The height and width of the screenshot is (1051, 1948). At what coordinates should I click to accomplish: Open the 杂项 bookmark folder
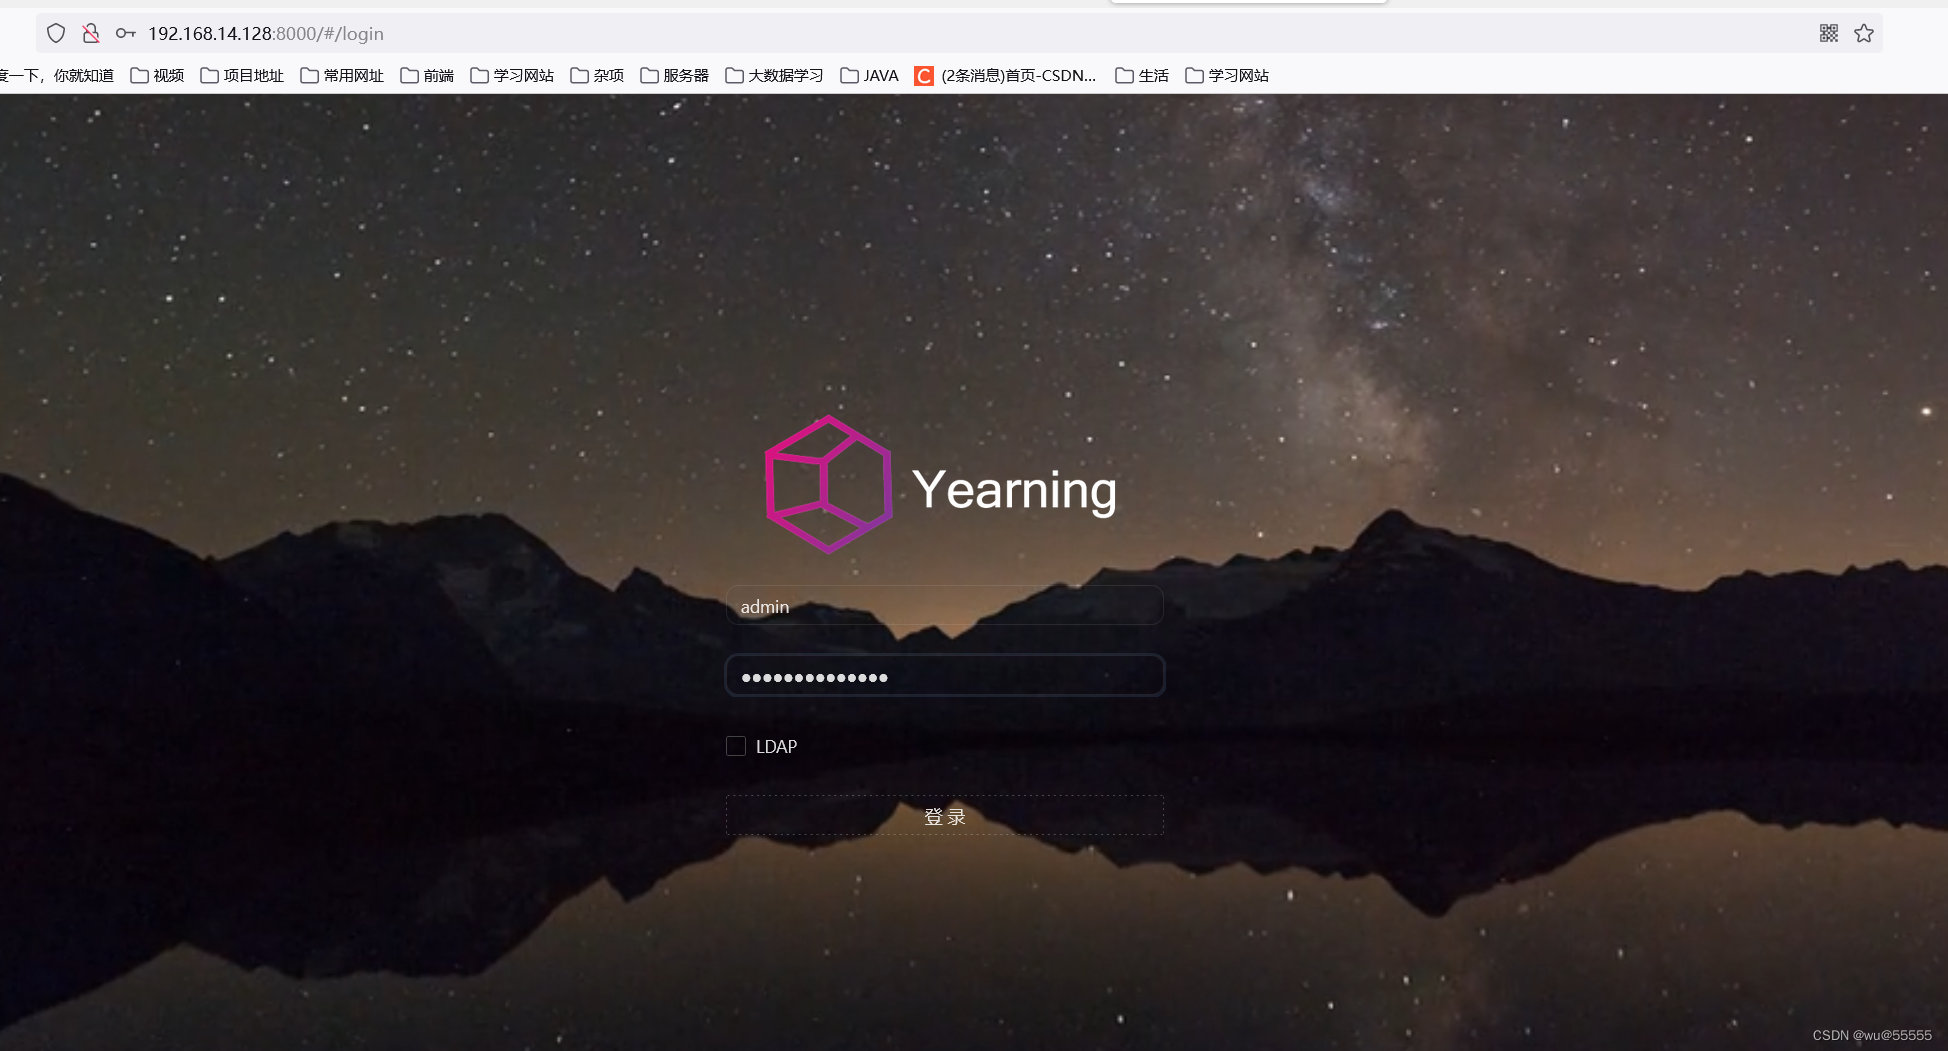point(597,76)
